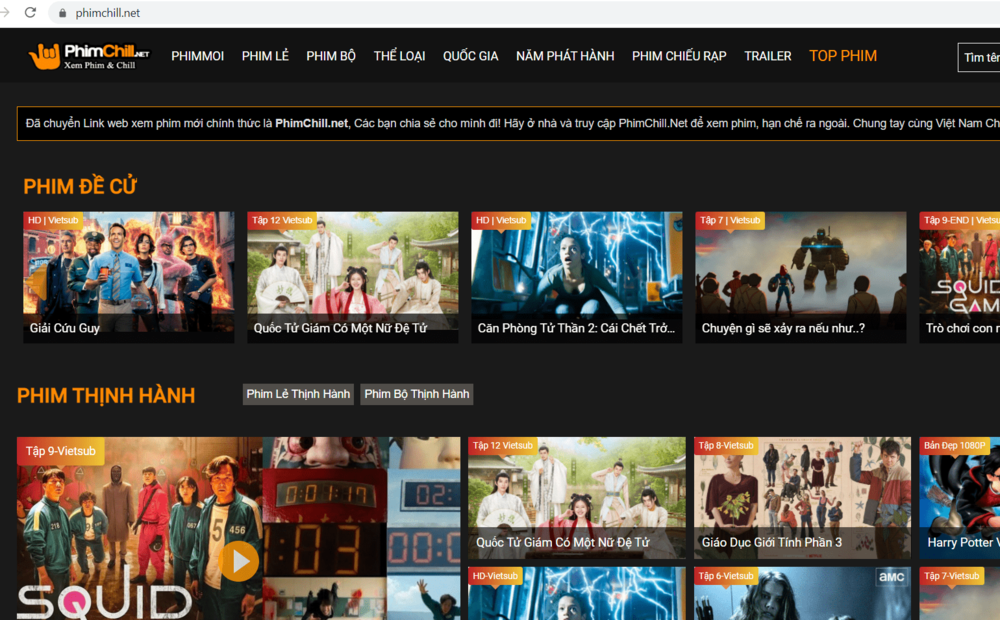1000x620 pixels.
Task: Click the Bản Đẹp 1080P badge
Action: click(955, 445)
